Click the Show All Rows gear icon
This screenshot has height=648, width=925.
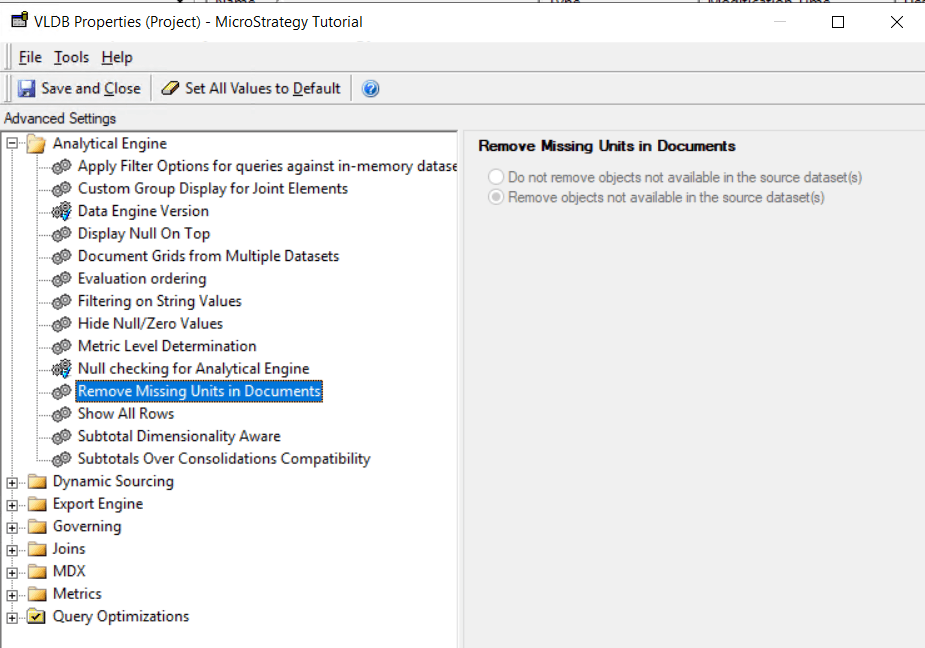(61, 414)
